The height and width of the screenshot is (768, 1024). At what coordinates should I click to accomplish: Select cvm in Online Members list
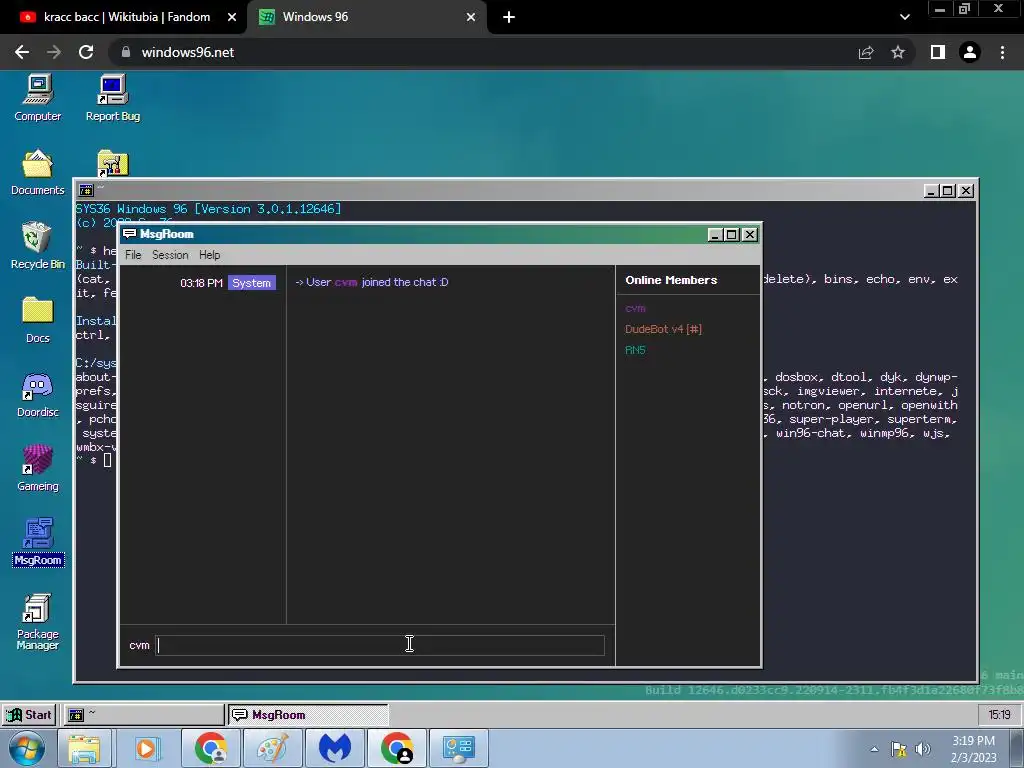point(635,309)
